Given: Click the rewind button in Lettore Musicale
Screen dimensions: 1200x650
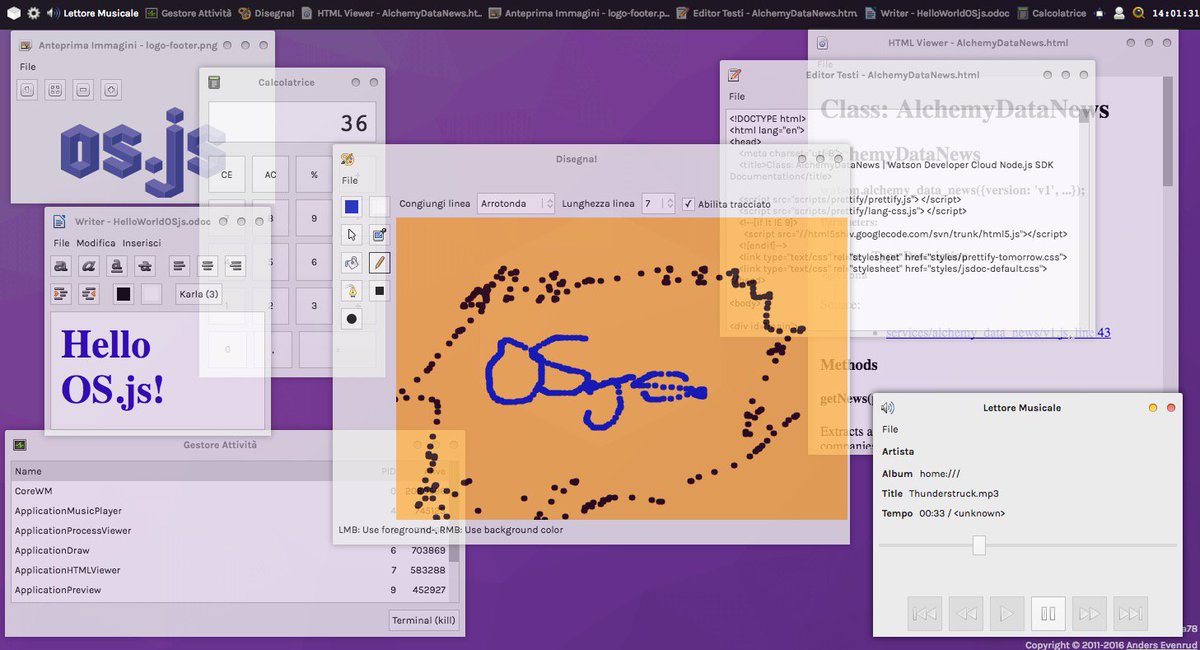Looking at the screenshot, I should 966,613.
